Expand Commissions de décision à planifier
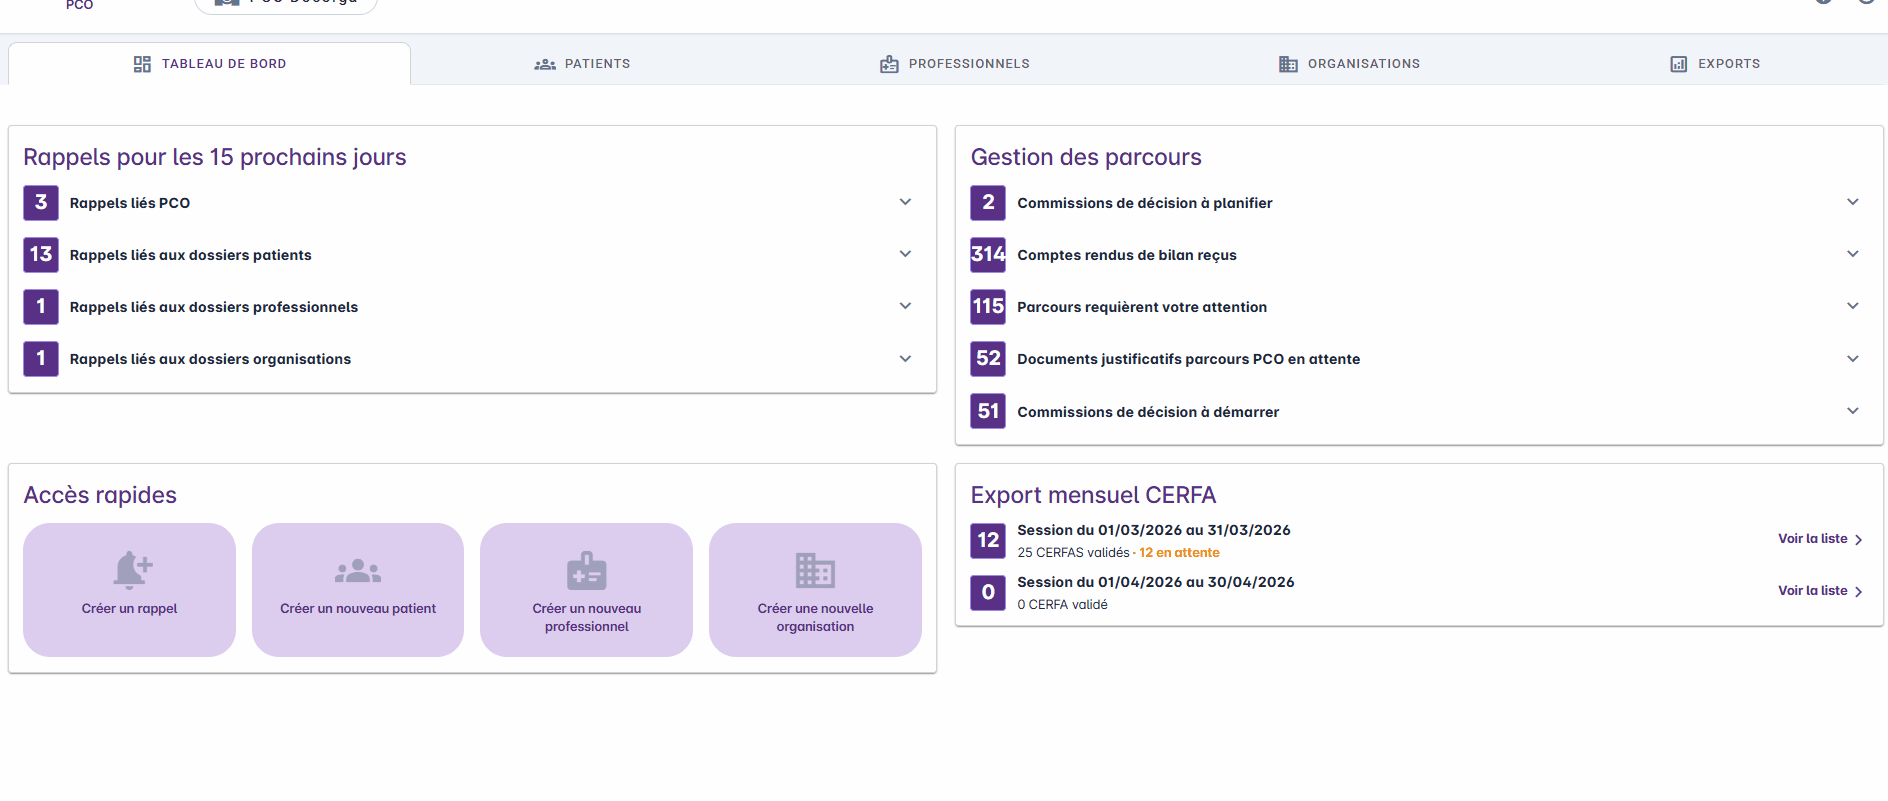The image size is (1888, 801). (x=1852, y=202)
